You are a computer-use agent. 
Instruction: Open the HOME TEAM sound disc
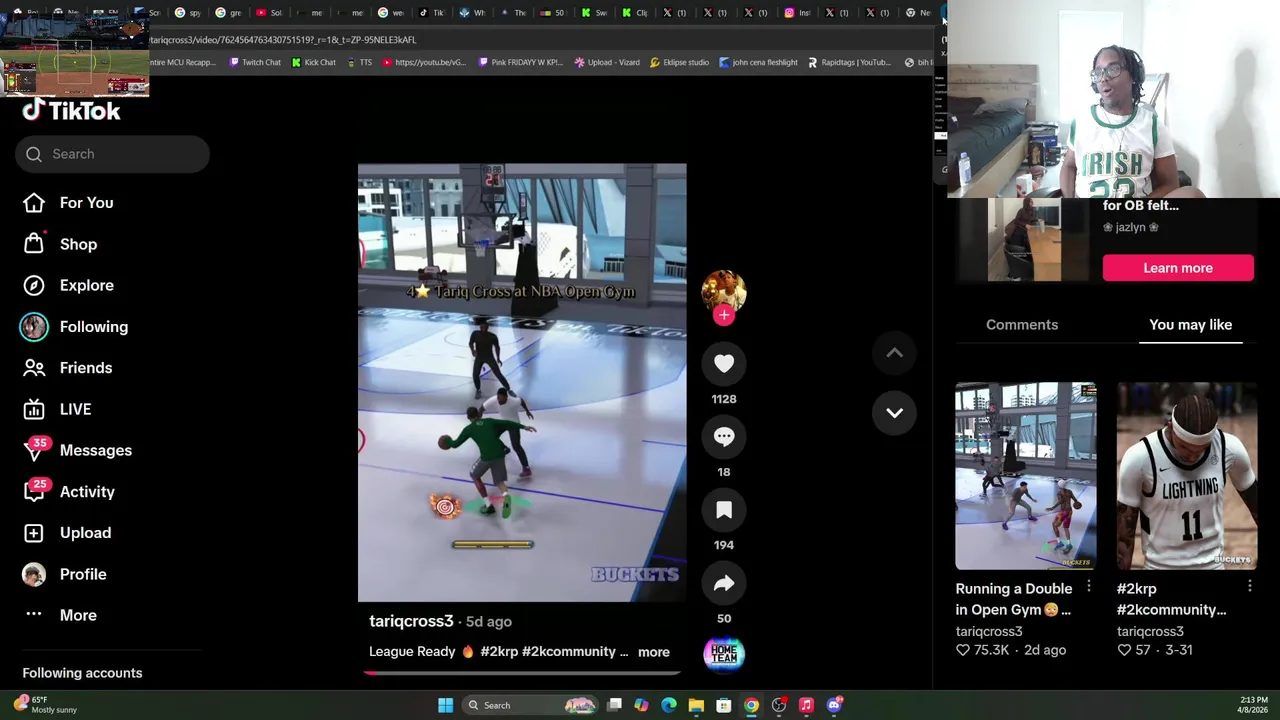724,653
